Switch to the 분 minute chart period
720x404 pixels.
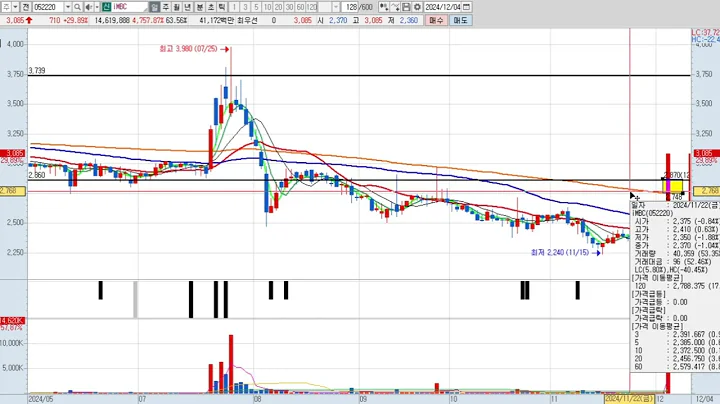click(200, 7)
